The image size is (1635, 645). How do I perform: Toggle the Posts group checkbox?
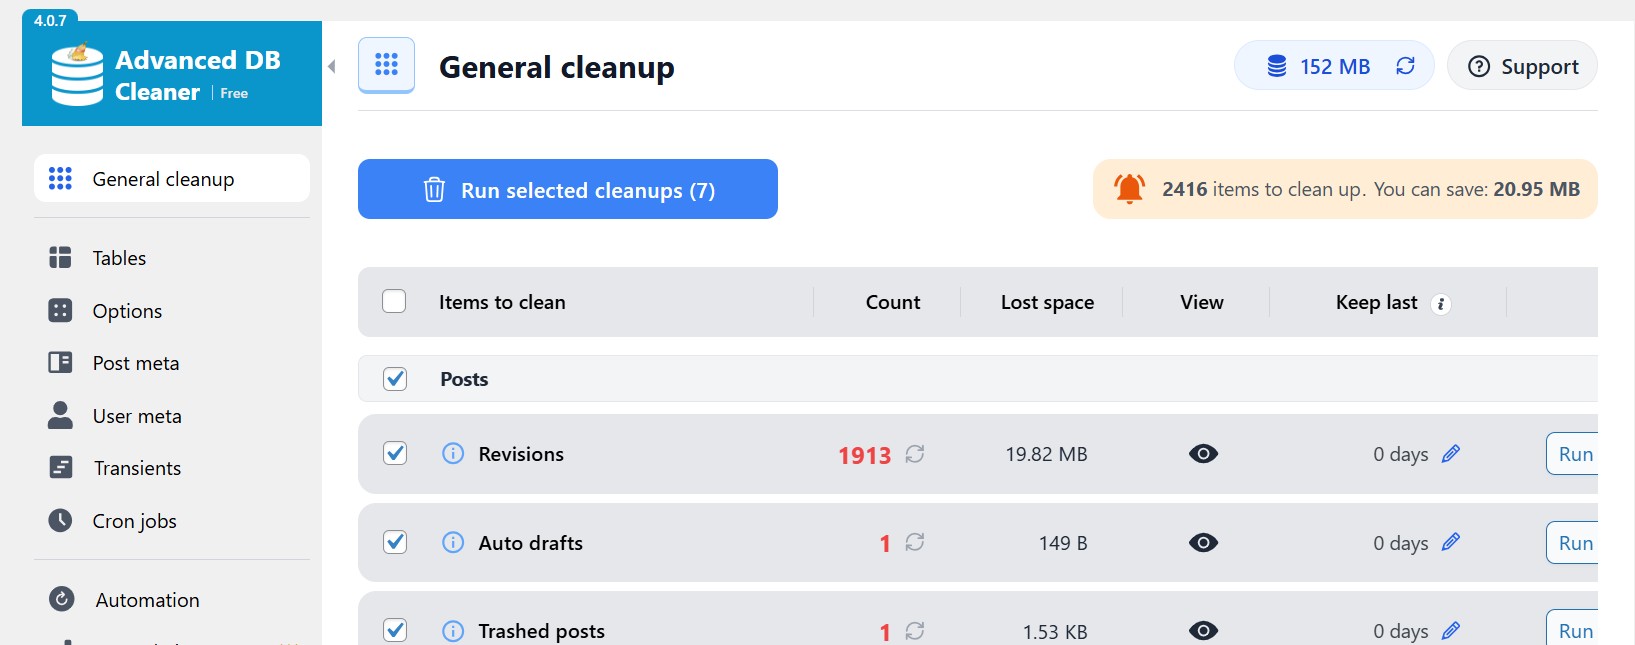coord(395,379)
